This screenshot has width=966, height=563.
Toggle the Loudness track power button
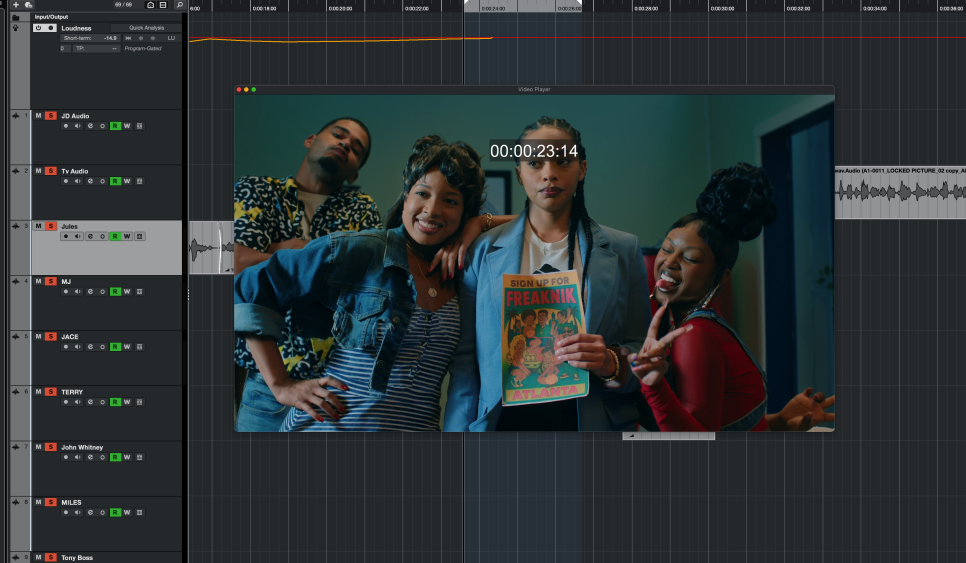point(38,28)
